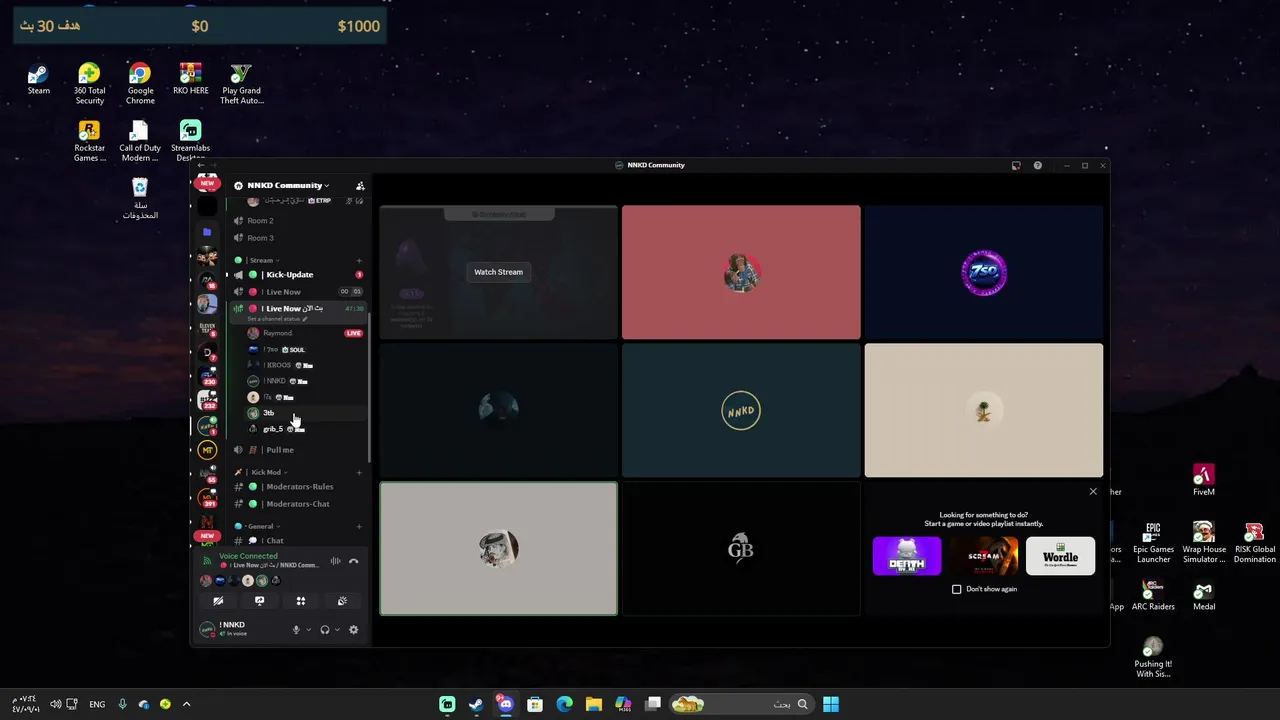Deafen with the headphones icon
The height and width of the screenshot is (720, 1280).
tap(325, 630)
